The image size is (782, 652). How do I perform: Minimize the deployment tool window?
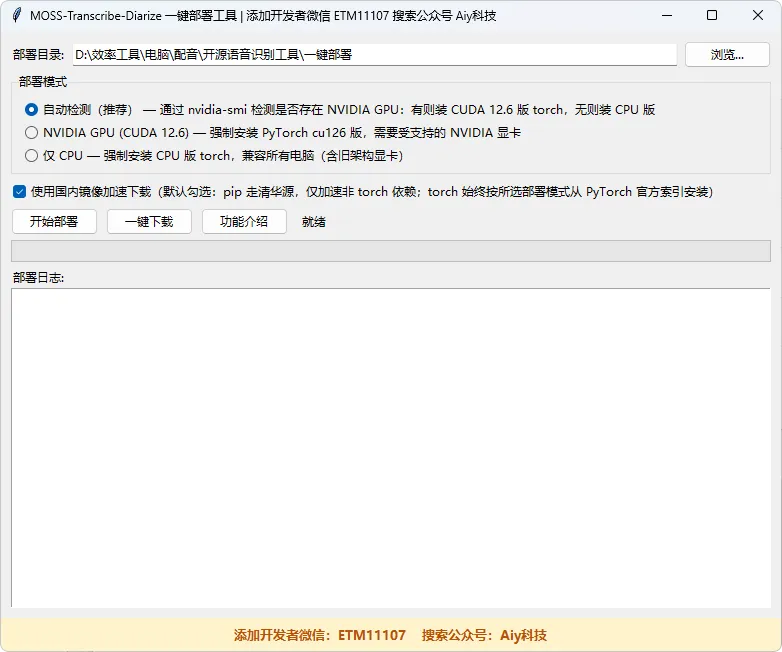pyautogui.click(x=667, y=15)
